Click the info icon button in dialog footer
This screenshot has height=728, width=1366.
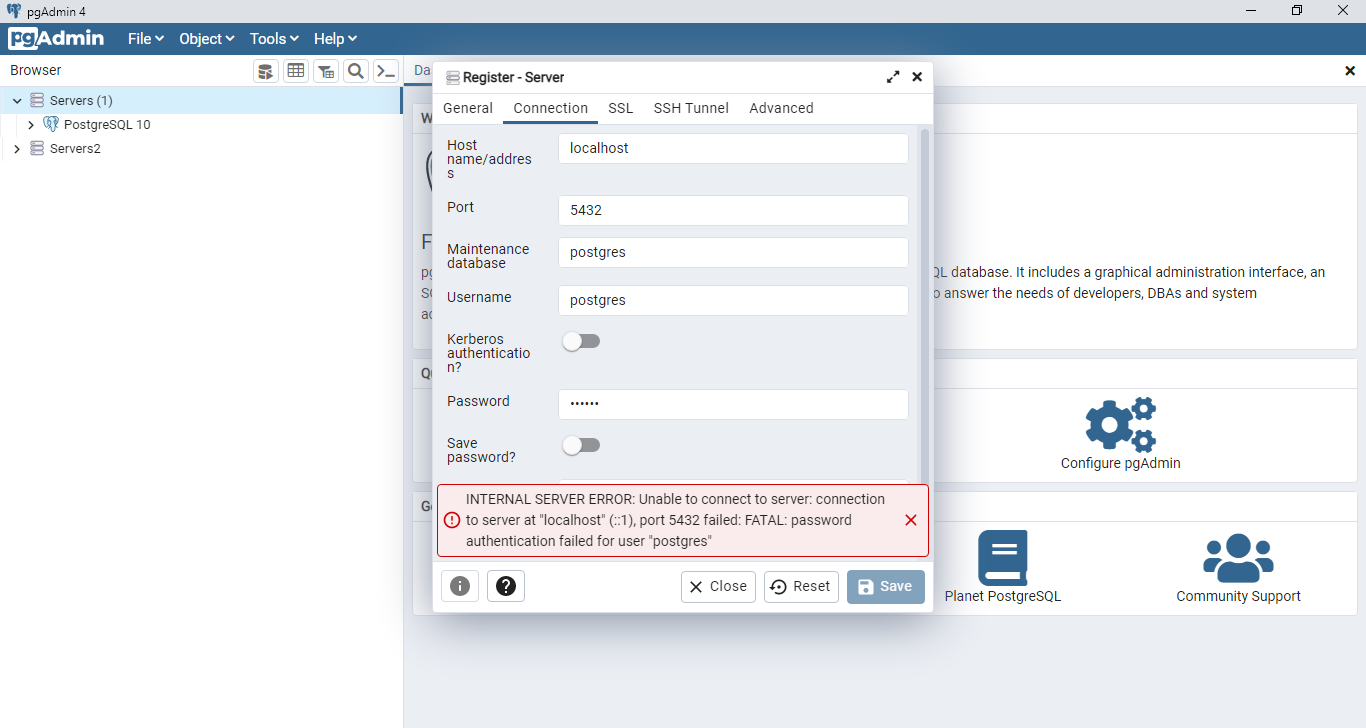coord(460,586)
